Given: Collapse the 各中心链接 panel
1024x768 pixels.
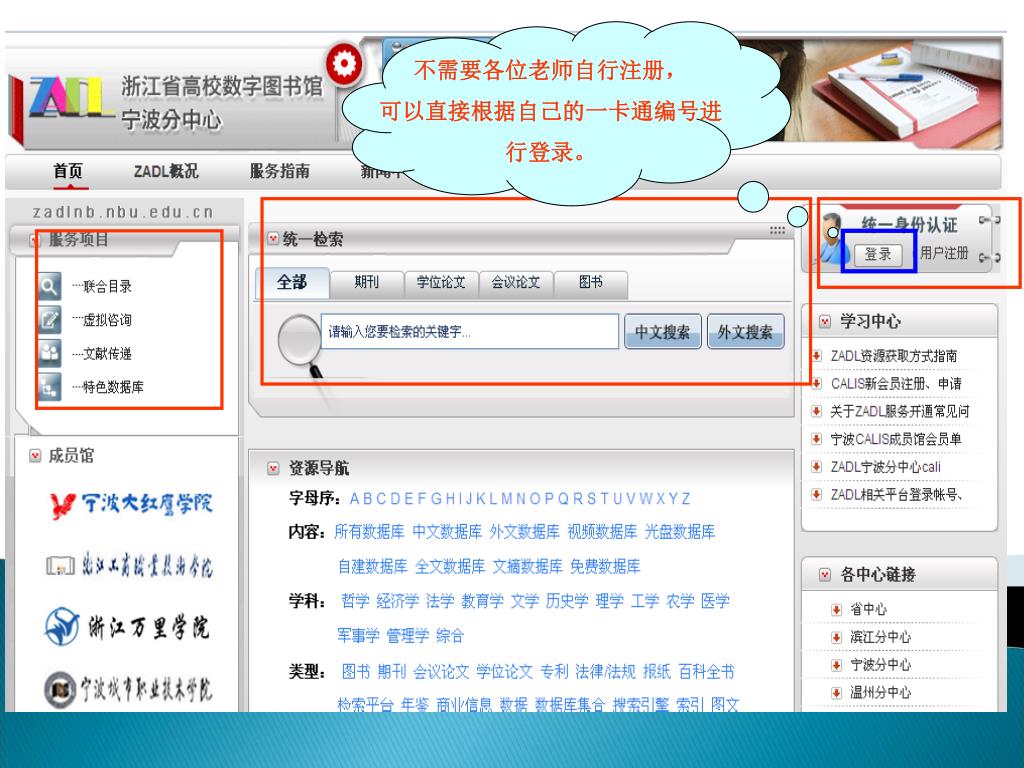Looking at the screenshot, I should [x=825, y=575].
